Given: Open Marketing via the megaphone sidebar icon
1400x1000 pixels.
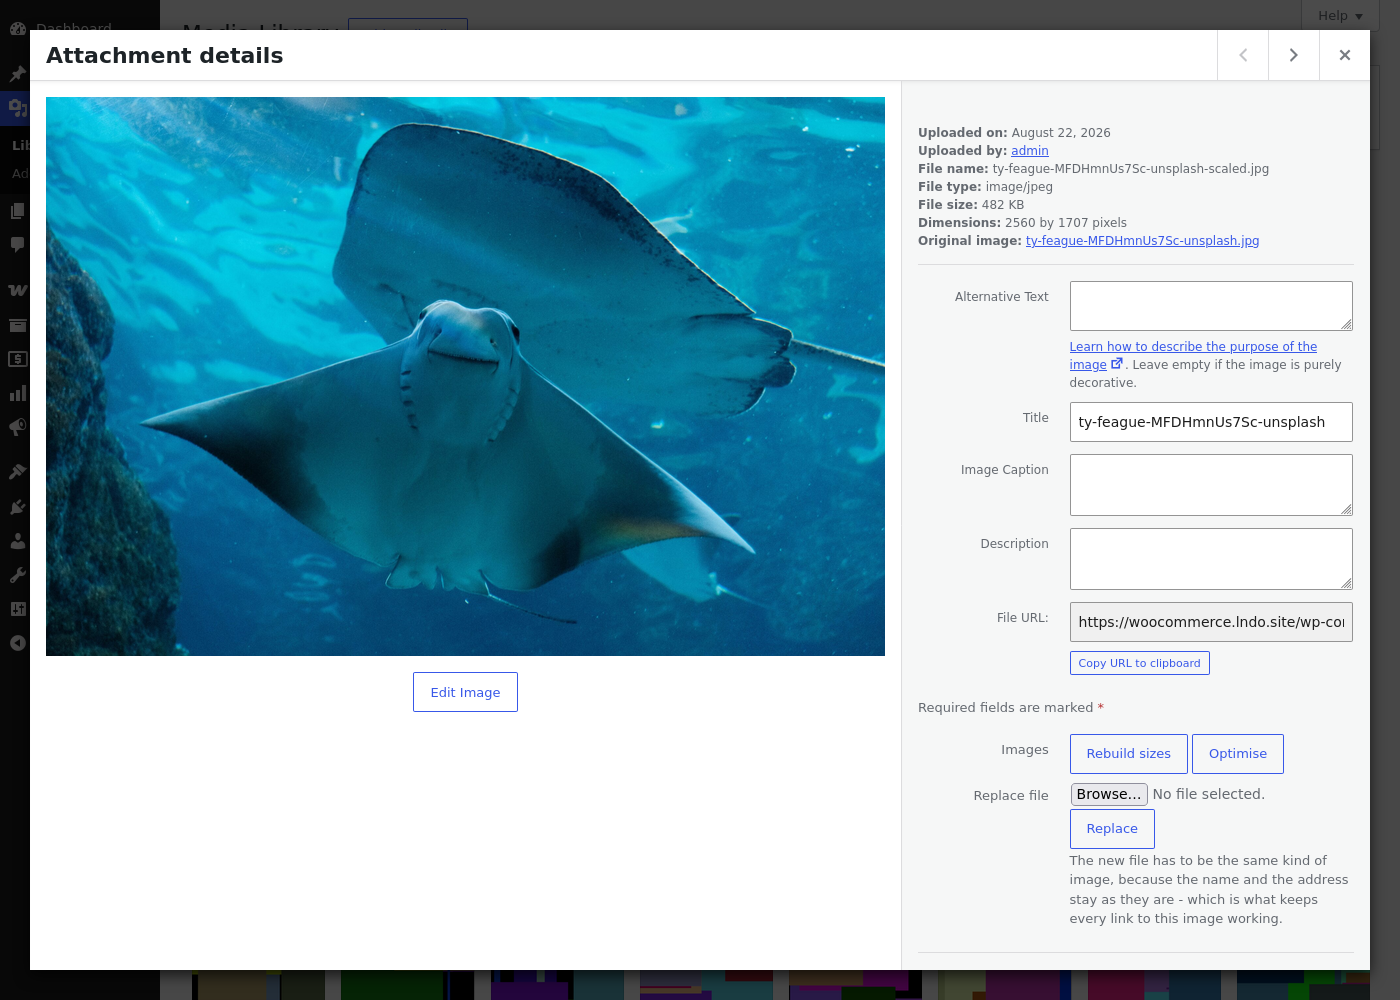Looking at the screenshot, I should [17, 427].
